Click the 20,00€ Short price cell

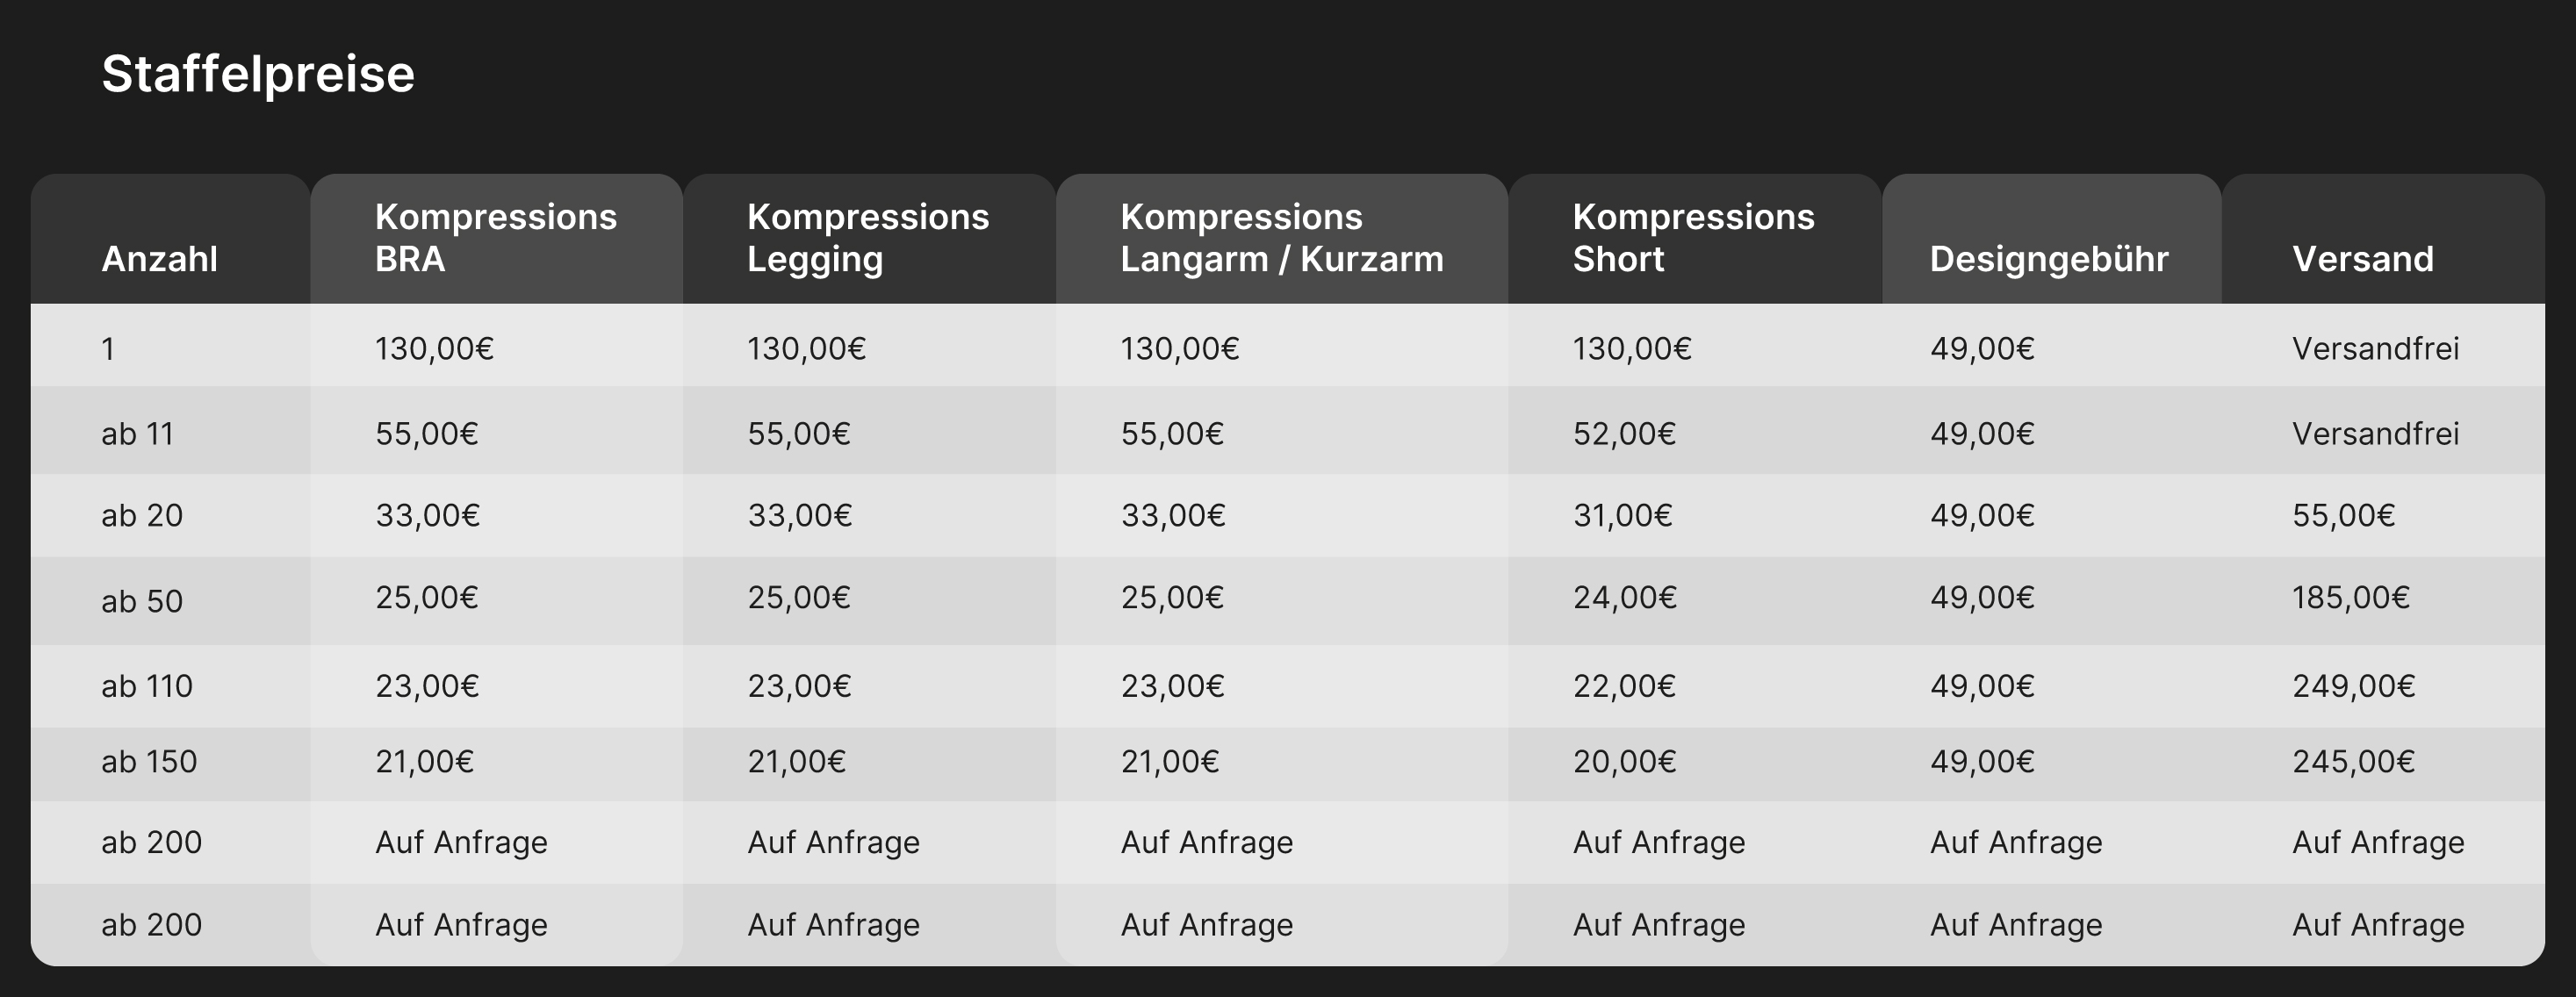click(x=1624, y=762)
